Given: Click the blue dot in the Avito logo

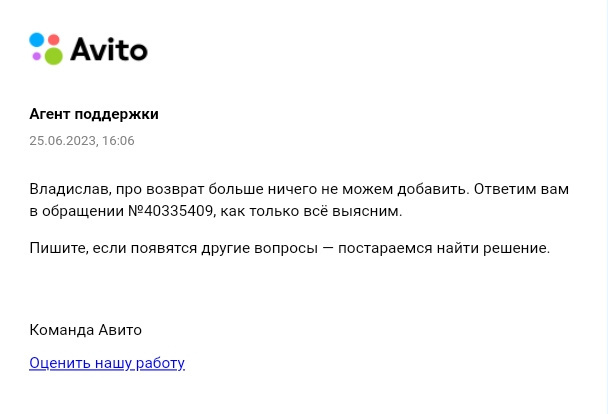Looking at the screenshot, I should pos(37,40).
